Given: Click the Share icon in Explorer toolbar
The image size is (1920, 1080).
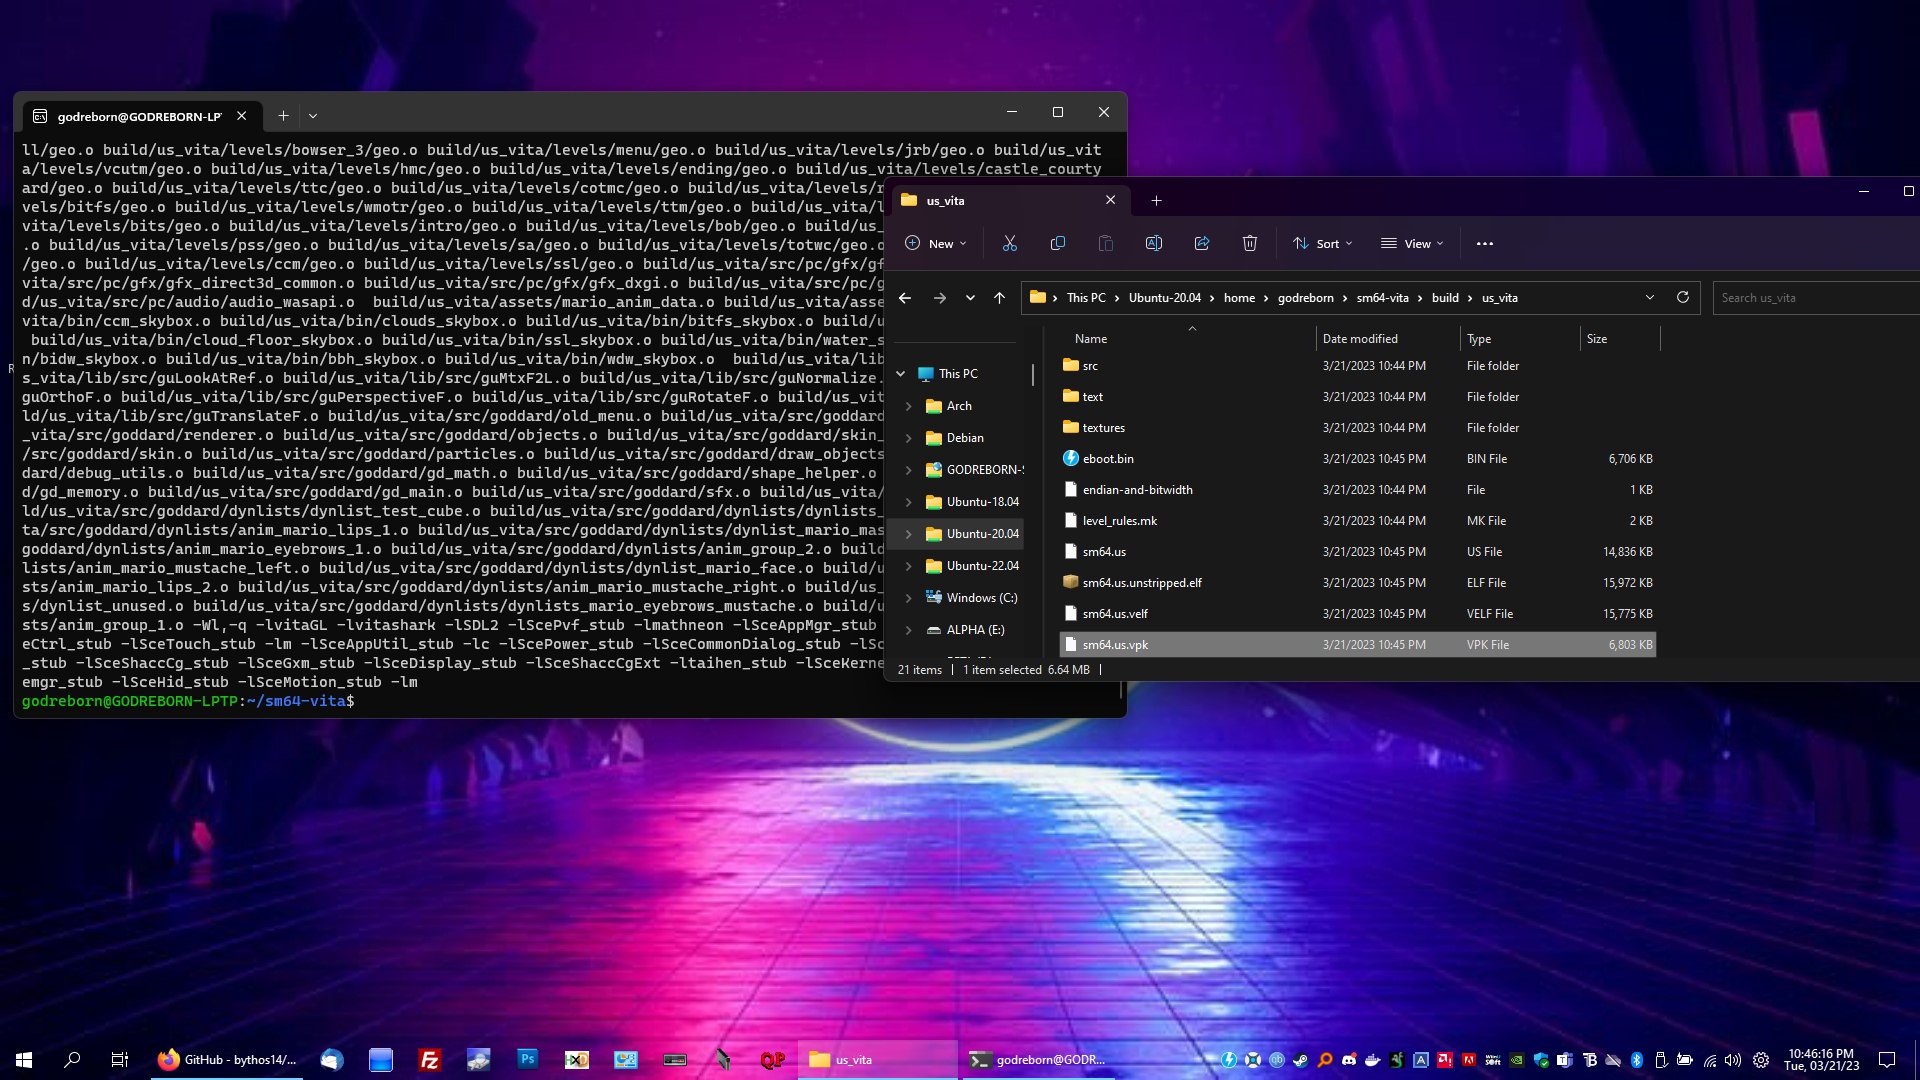Looking at the screenshot, I should tap(1202, 243).
